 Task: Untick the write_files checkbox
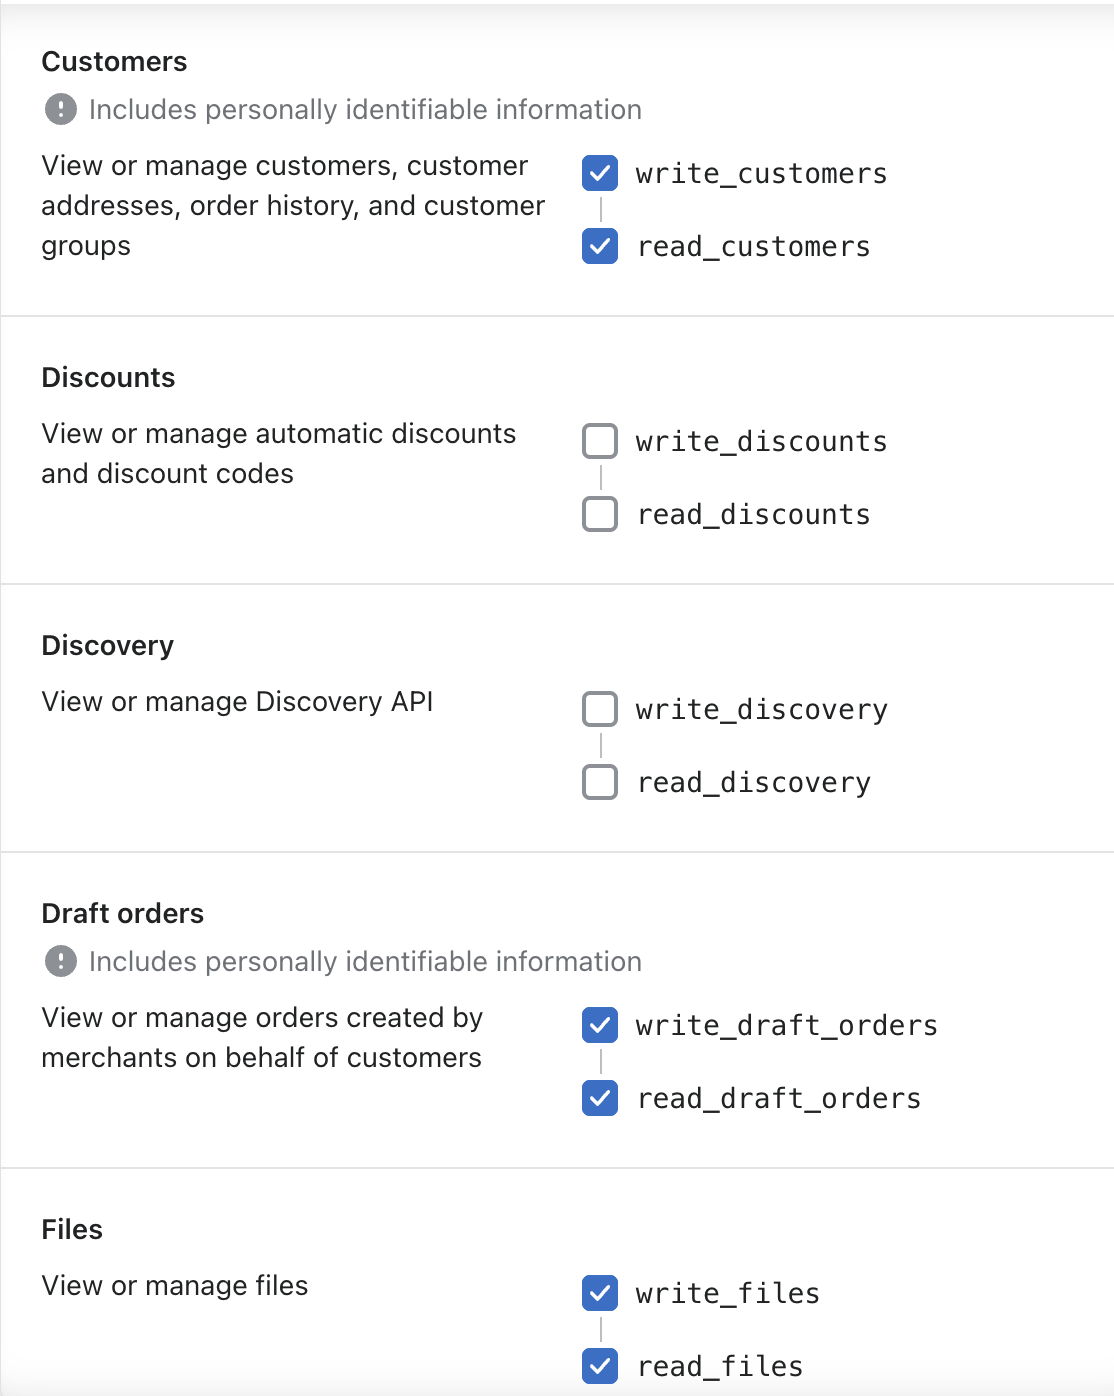click(x=600, y=1293)
